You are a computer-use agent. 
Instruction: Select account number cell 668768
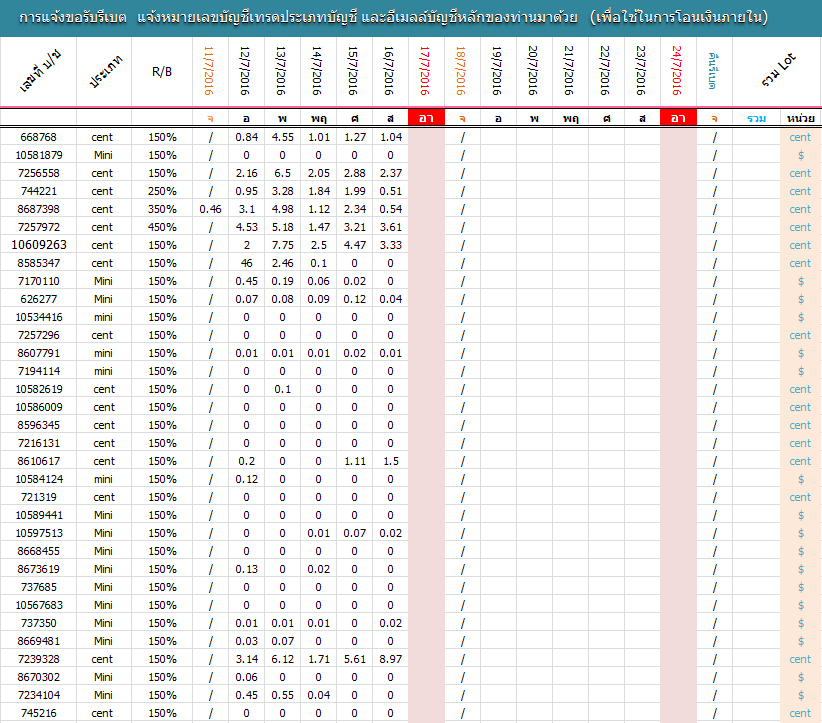pos(38,137)
